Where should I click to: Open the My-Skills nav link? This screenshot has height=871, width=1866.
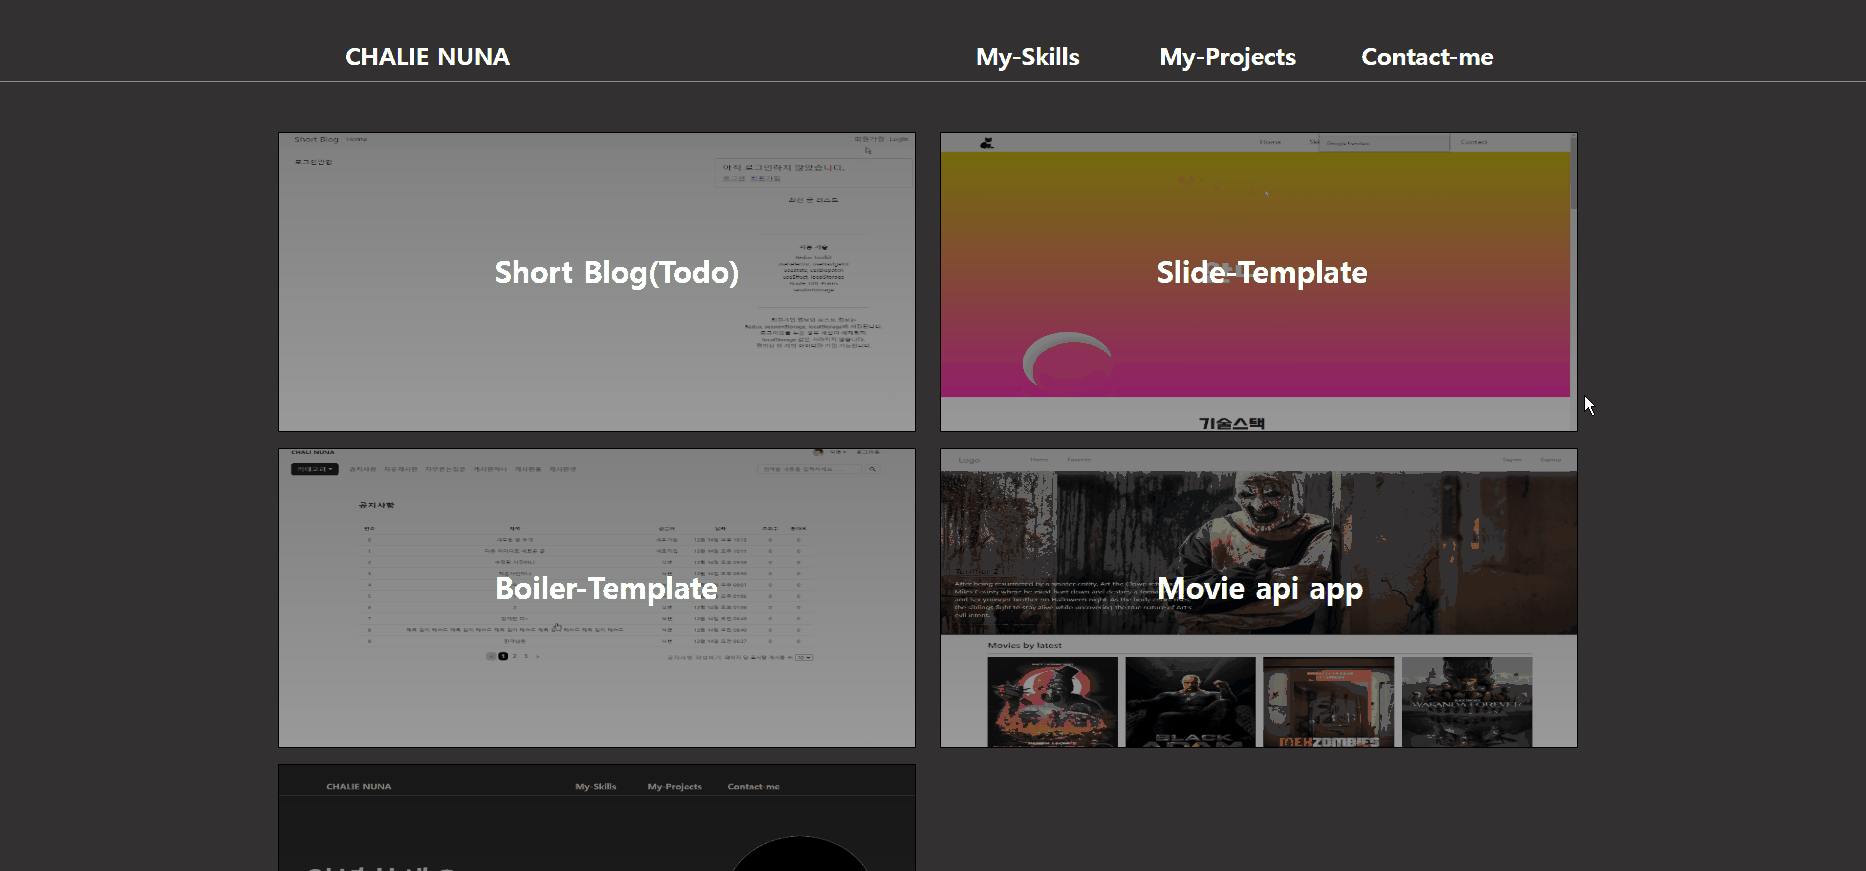tap(1027, 57)
